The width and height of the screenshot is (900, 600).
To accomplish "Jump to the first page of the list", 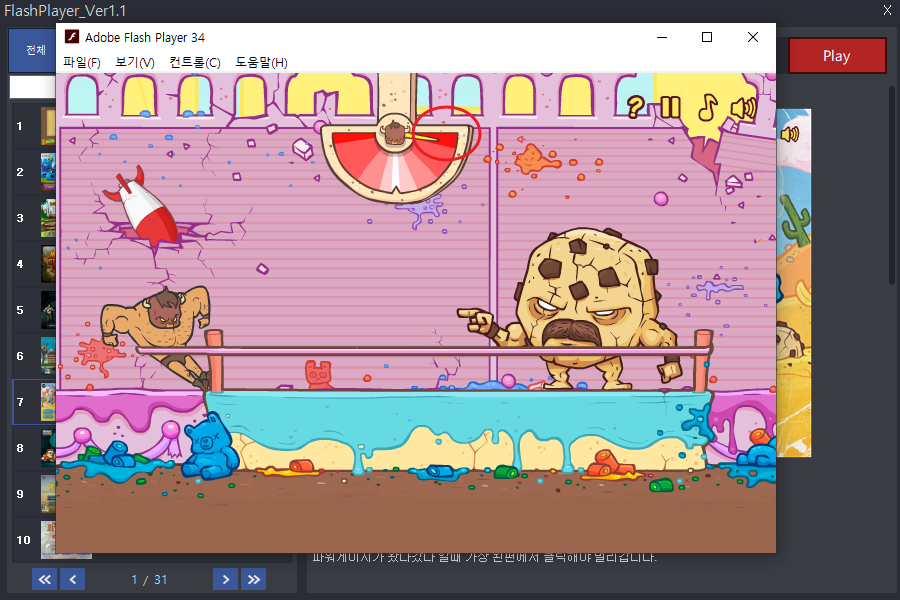I will click(44, 579).
